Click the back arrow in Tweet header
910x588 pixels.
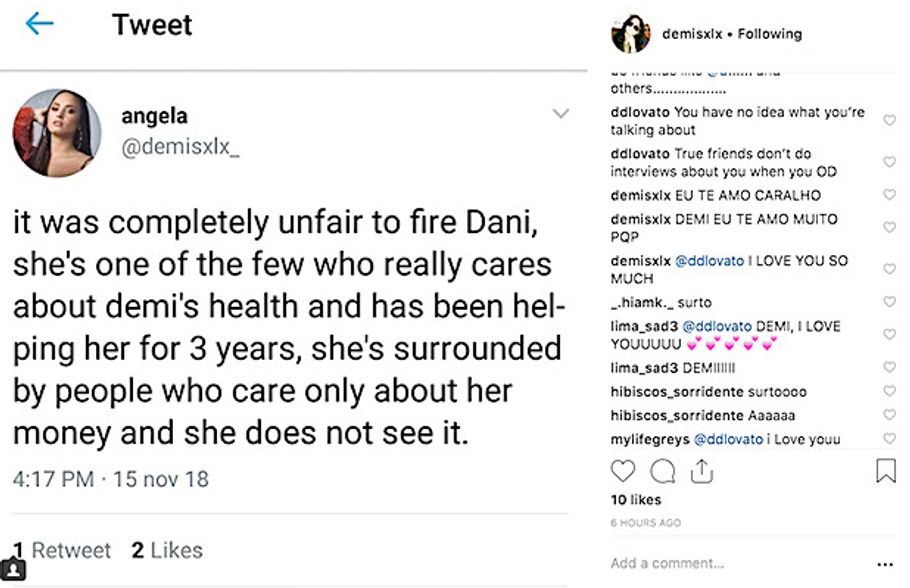[39, 24]
